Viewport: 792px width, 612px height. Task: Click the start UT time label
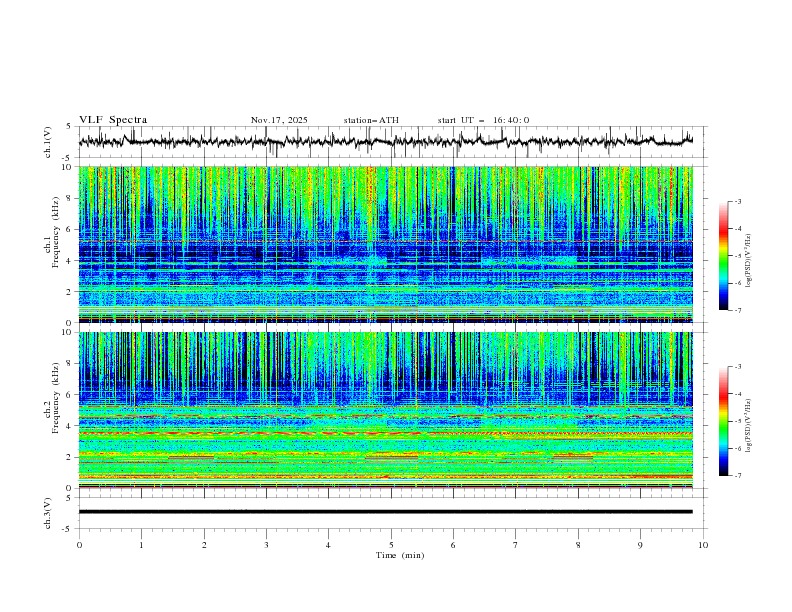(484, 120)
